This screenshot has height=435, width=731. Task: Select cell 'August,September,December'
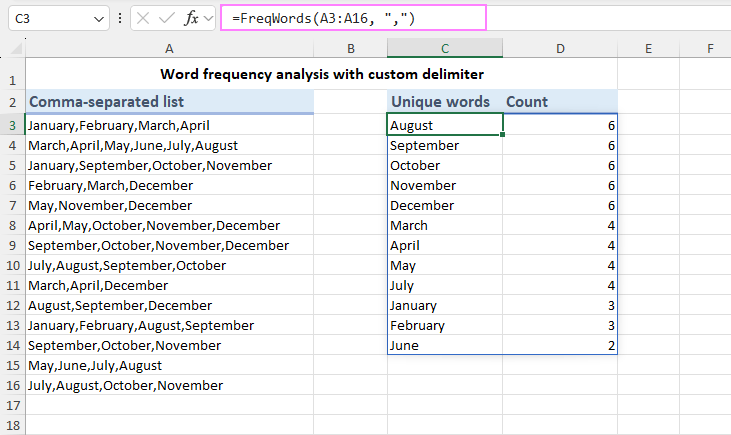tap(170, 306)
